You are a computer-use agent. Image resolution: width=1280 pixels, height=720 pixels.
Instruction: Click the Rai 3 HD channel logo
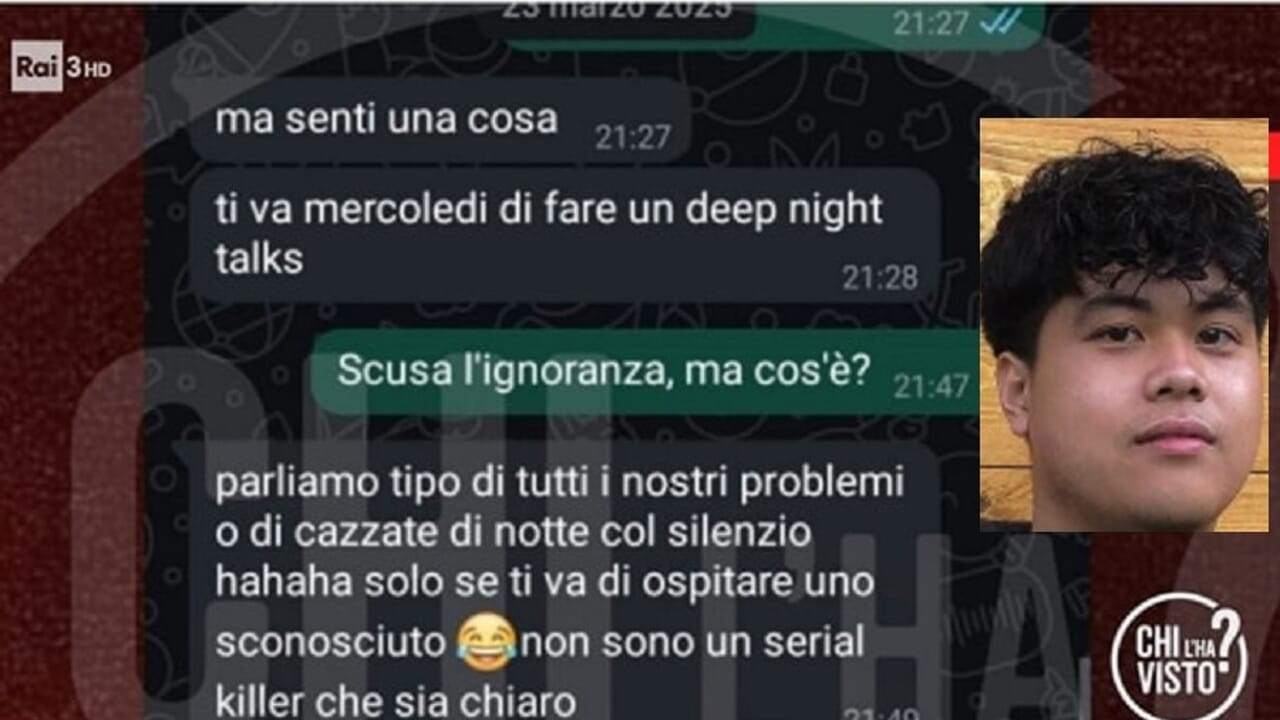point(61,68)
